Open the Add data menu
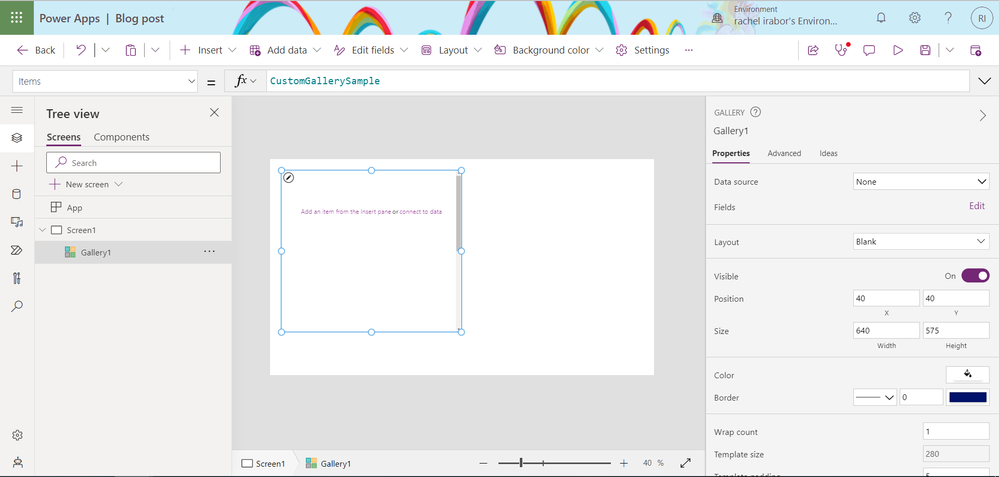This screenshot has height=477, width=999. 285,50
